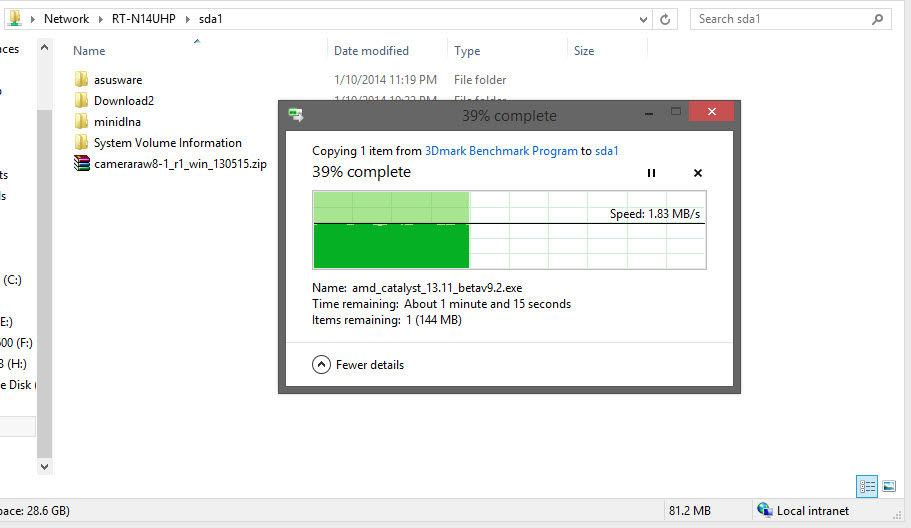Select the minidlna folder icon
This screenshot has height=528, width=911.
(x=81, y=121)
